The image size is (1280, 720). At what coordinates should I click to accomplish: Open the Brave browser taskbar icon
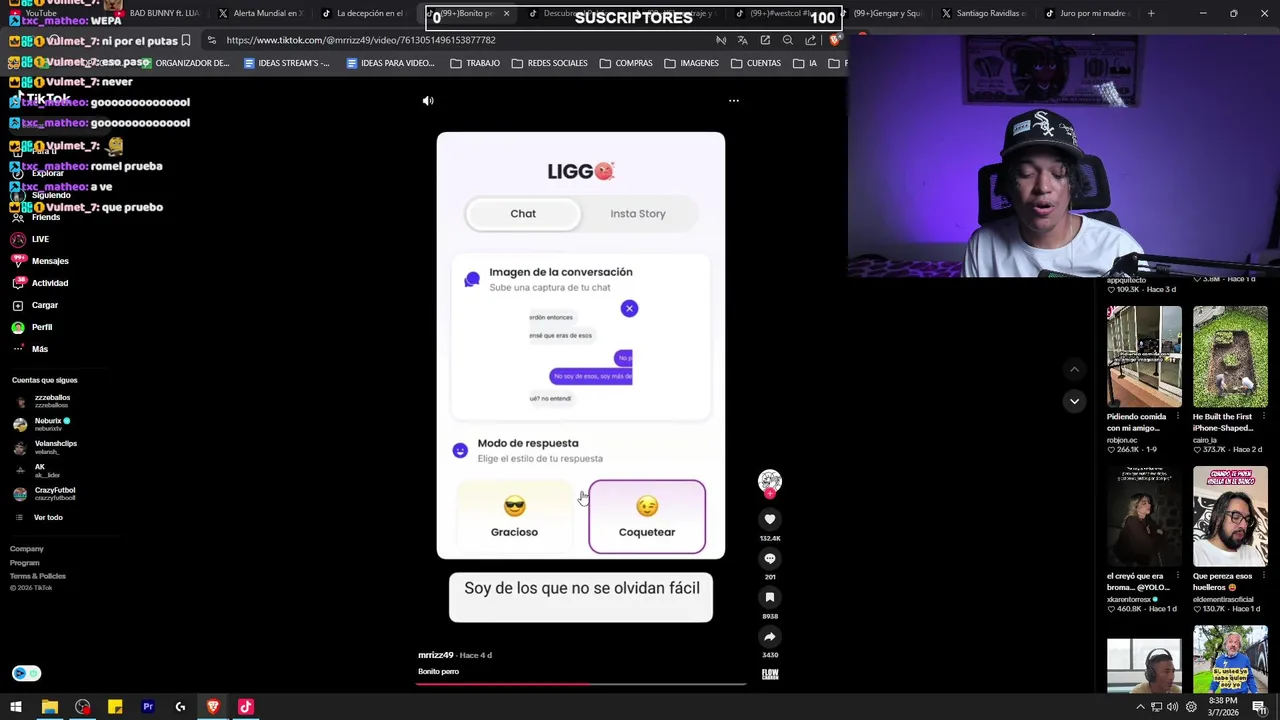[x=213, y=707]
